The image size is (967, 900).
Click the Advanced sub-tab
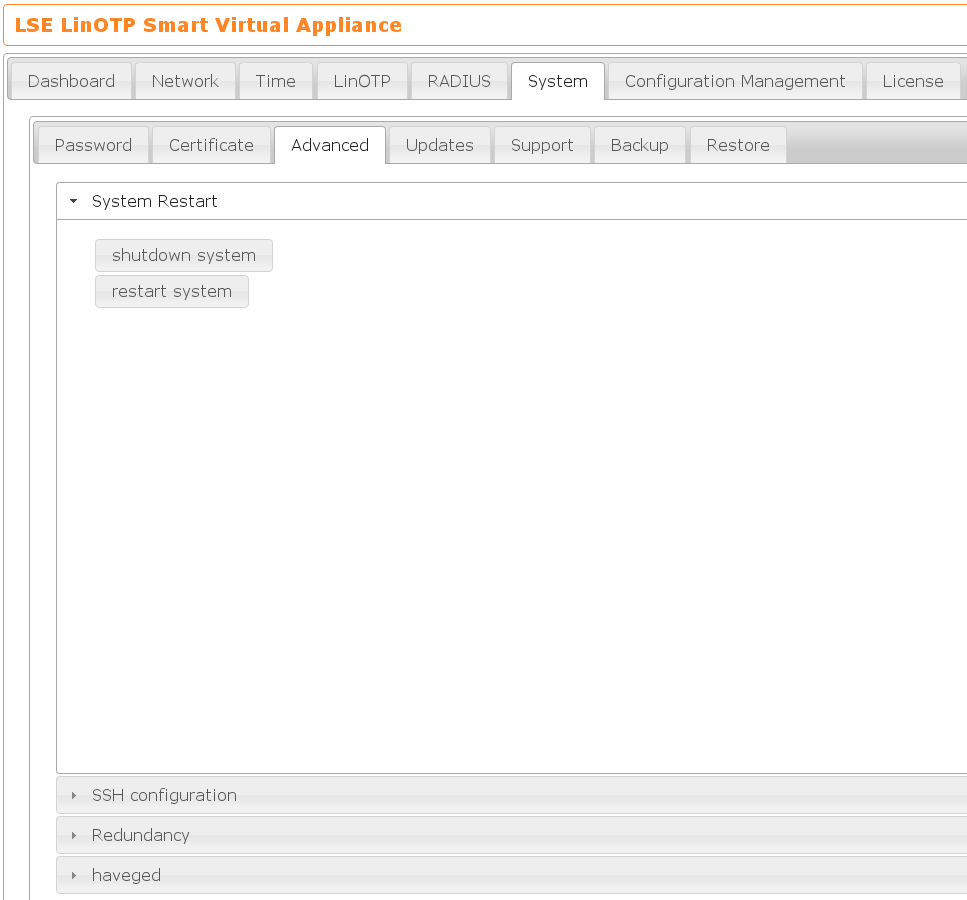330,145
